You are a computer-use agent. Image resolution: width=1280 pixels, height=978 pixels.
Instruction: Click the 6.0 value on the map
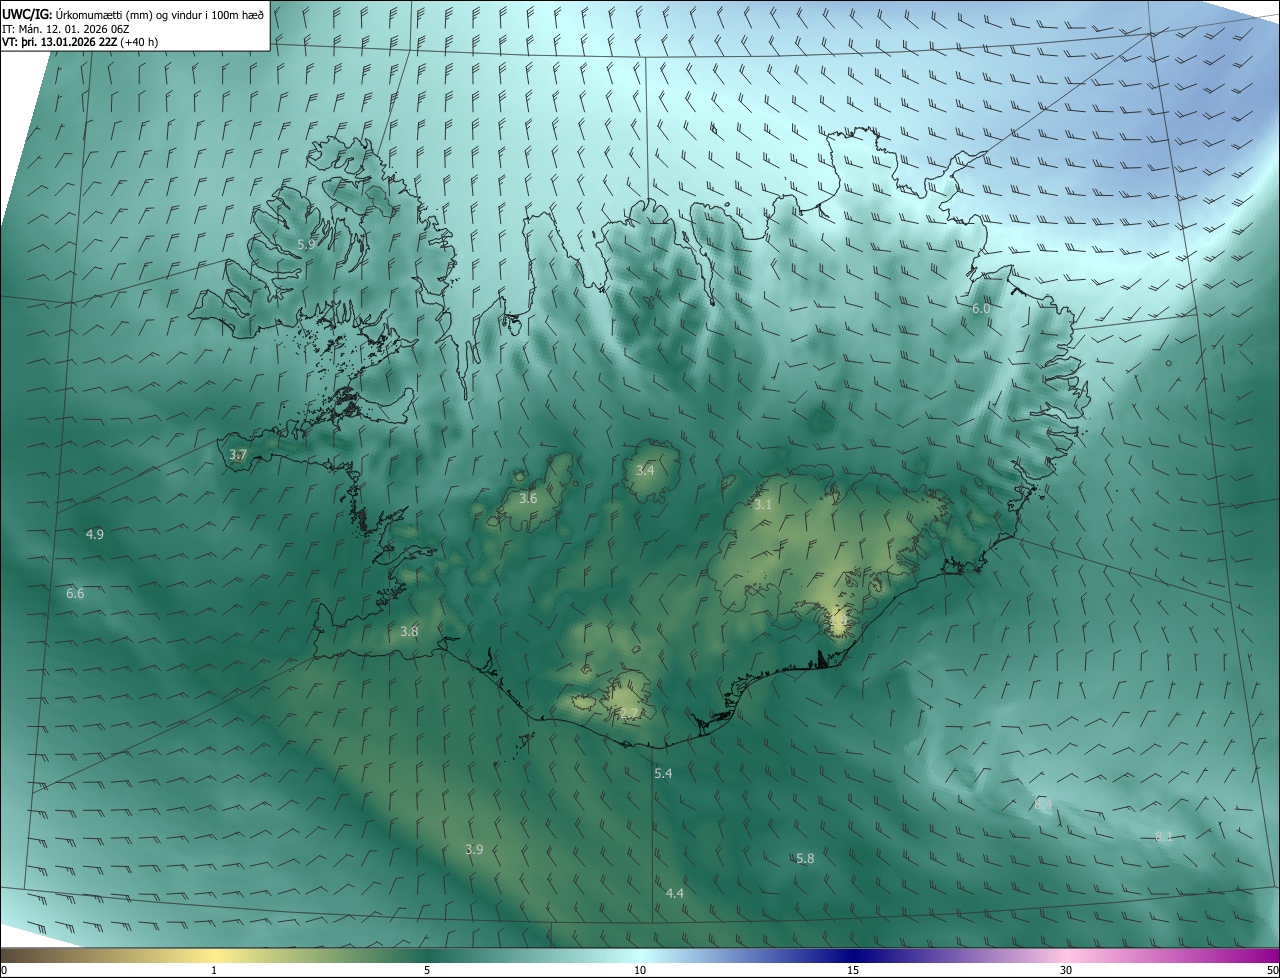[981, 309]
